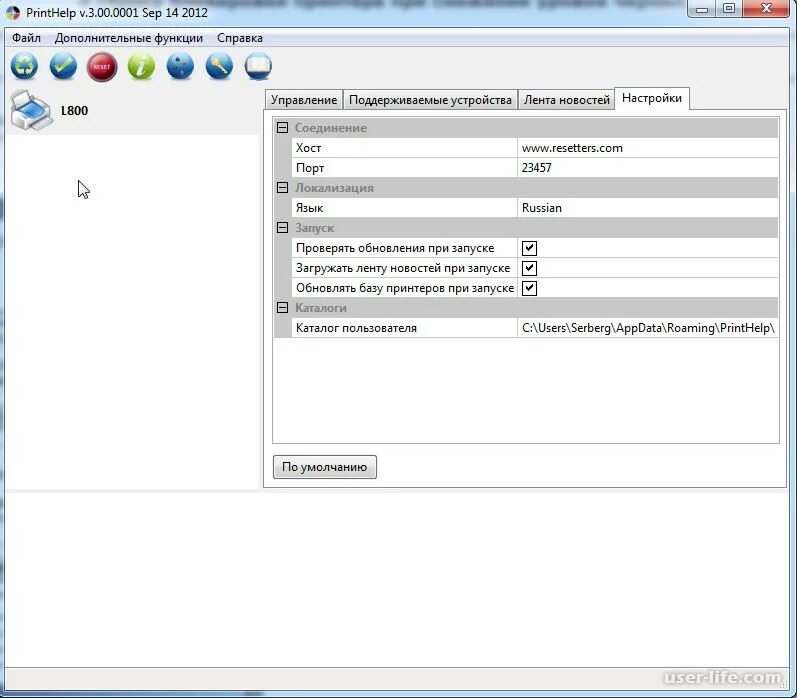Viewport: 797px width, 698px height.
Task: Open the Язык value Russian
Action: [x=648, y=208]
